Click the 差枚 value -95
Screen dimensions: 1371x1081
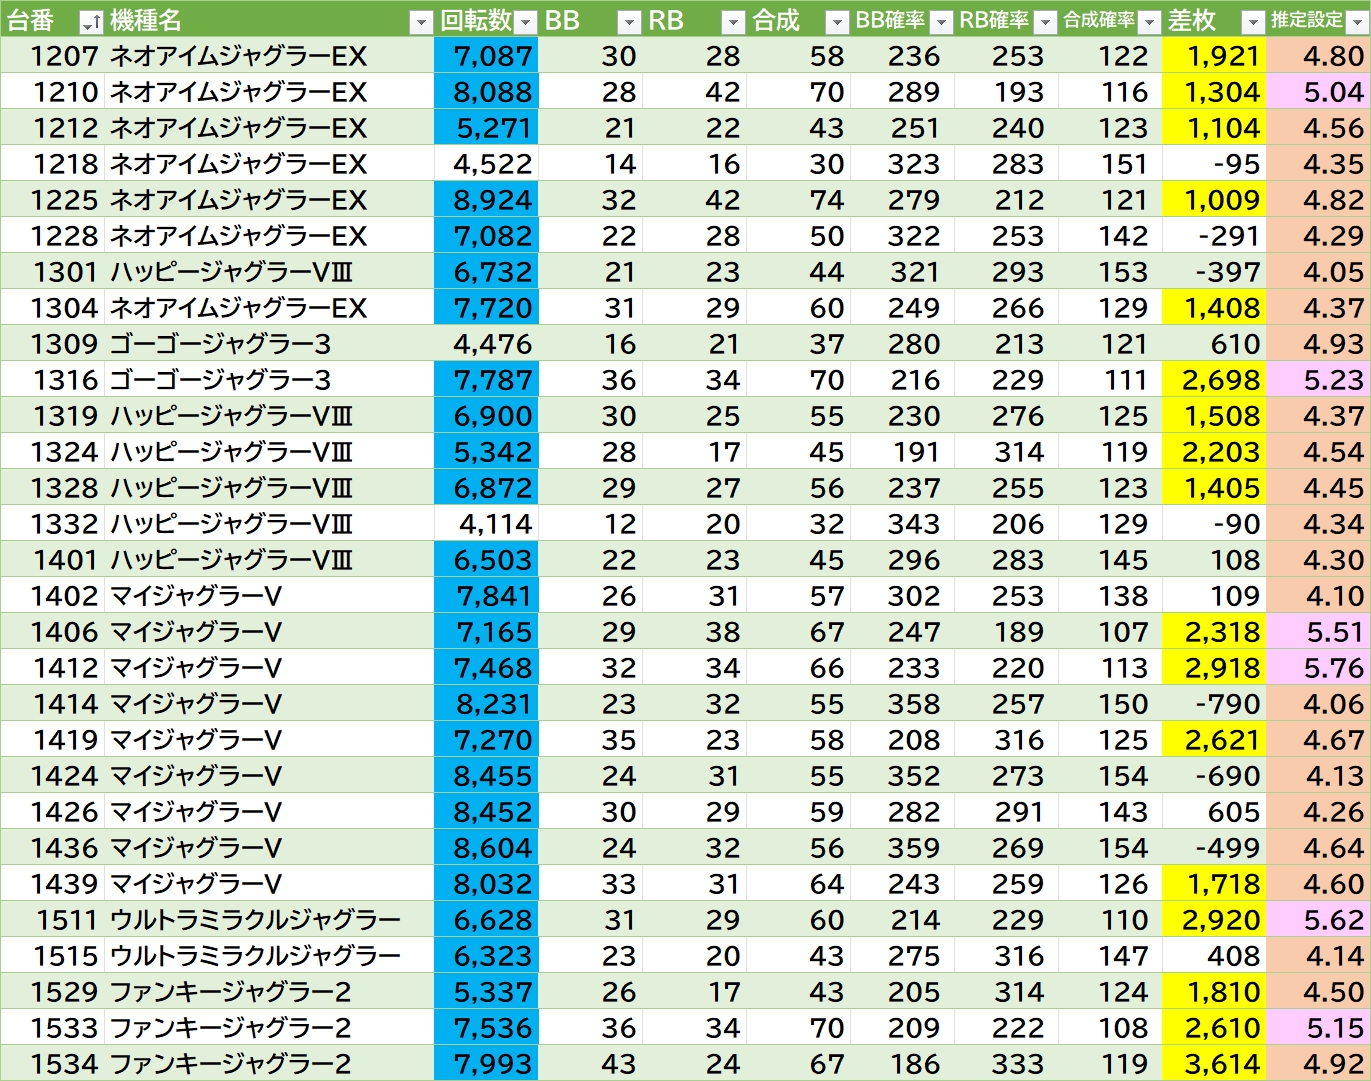1214,164
